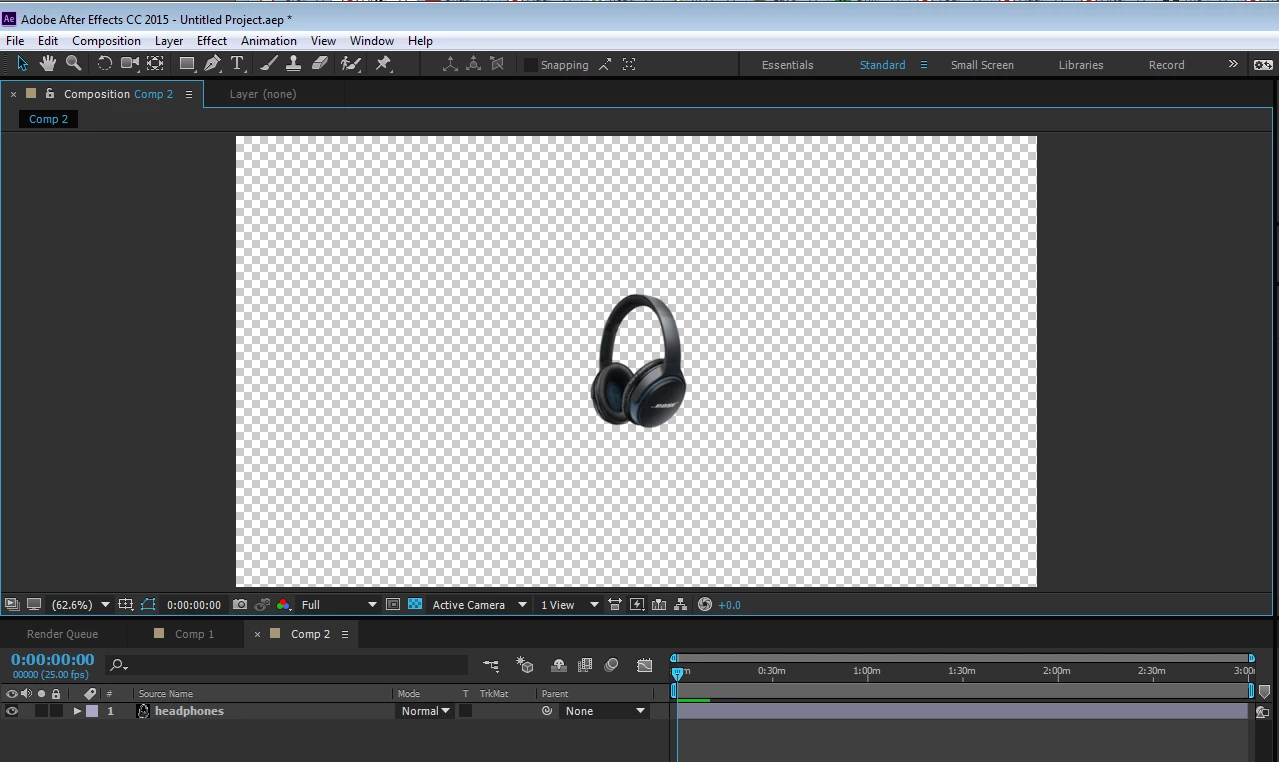
Task: Toggle Hide Shy Layers in timeline
Action: click(559, 665)
